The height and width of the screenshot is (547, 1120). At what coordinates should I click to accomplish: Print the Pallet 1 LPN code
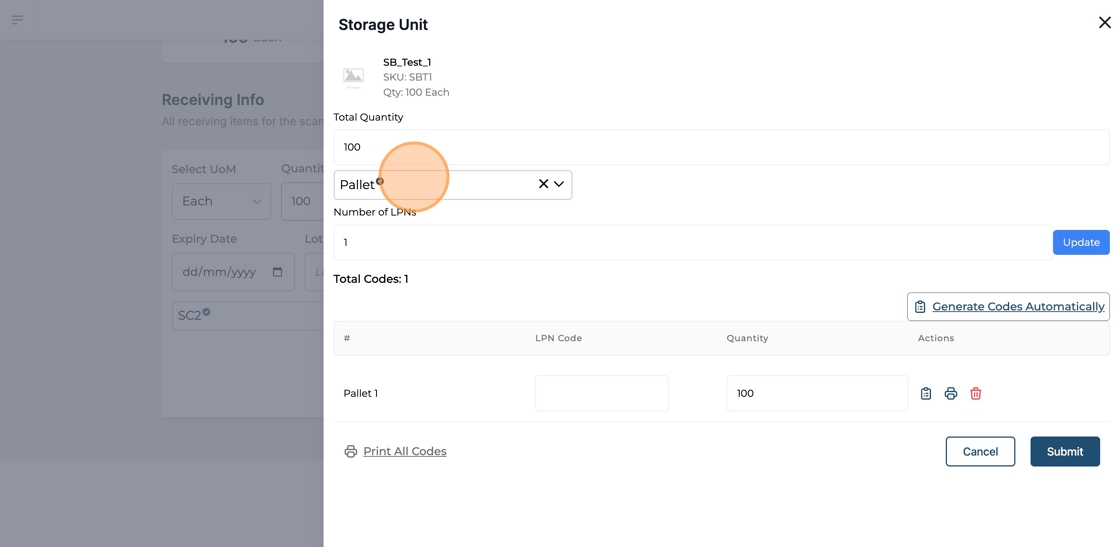tap(951, 394)
